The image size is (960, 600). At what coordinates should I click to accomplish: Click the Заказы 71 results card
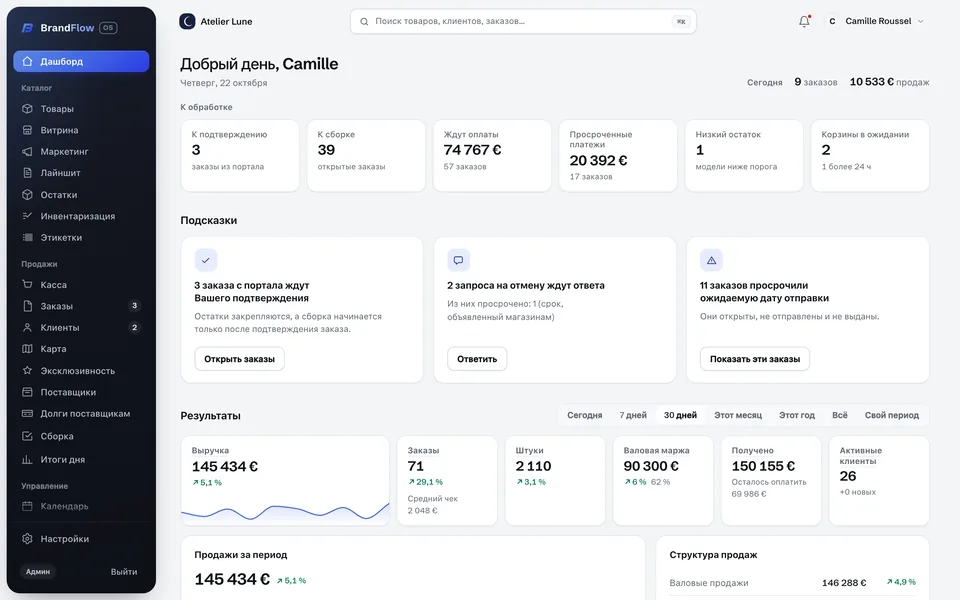447,481
